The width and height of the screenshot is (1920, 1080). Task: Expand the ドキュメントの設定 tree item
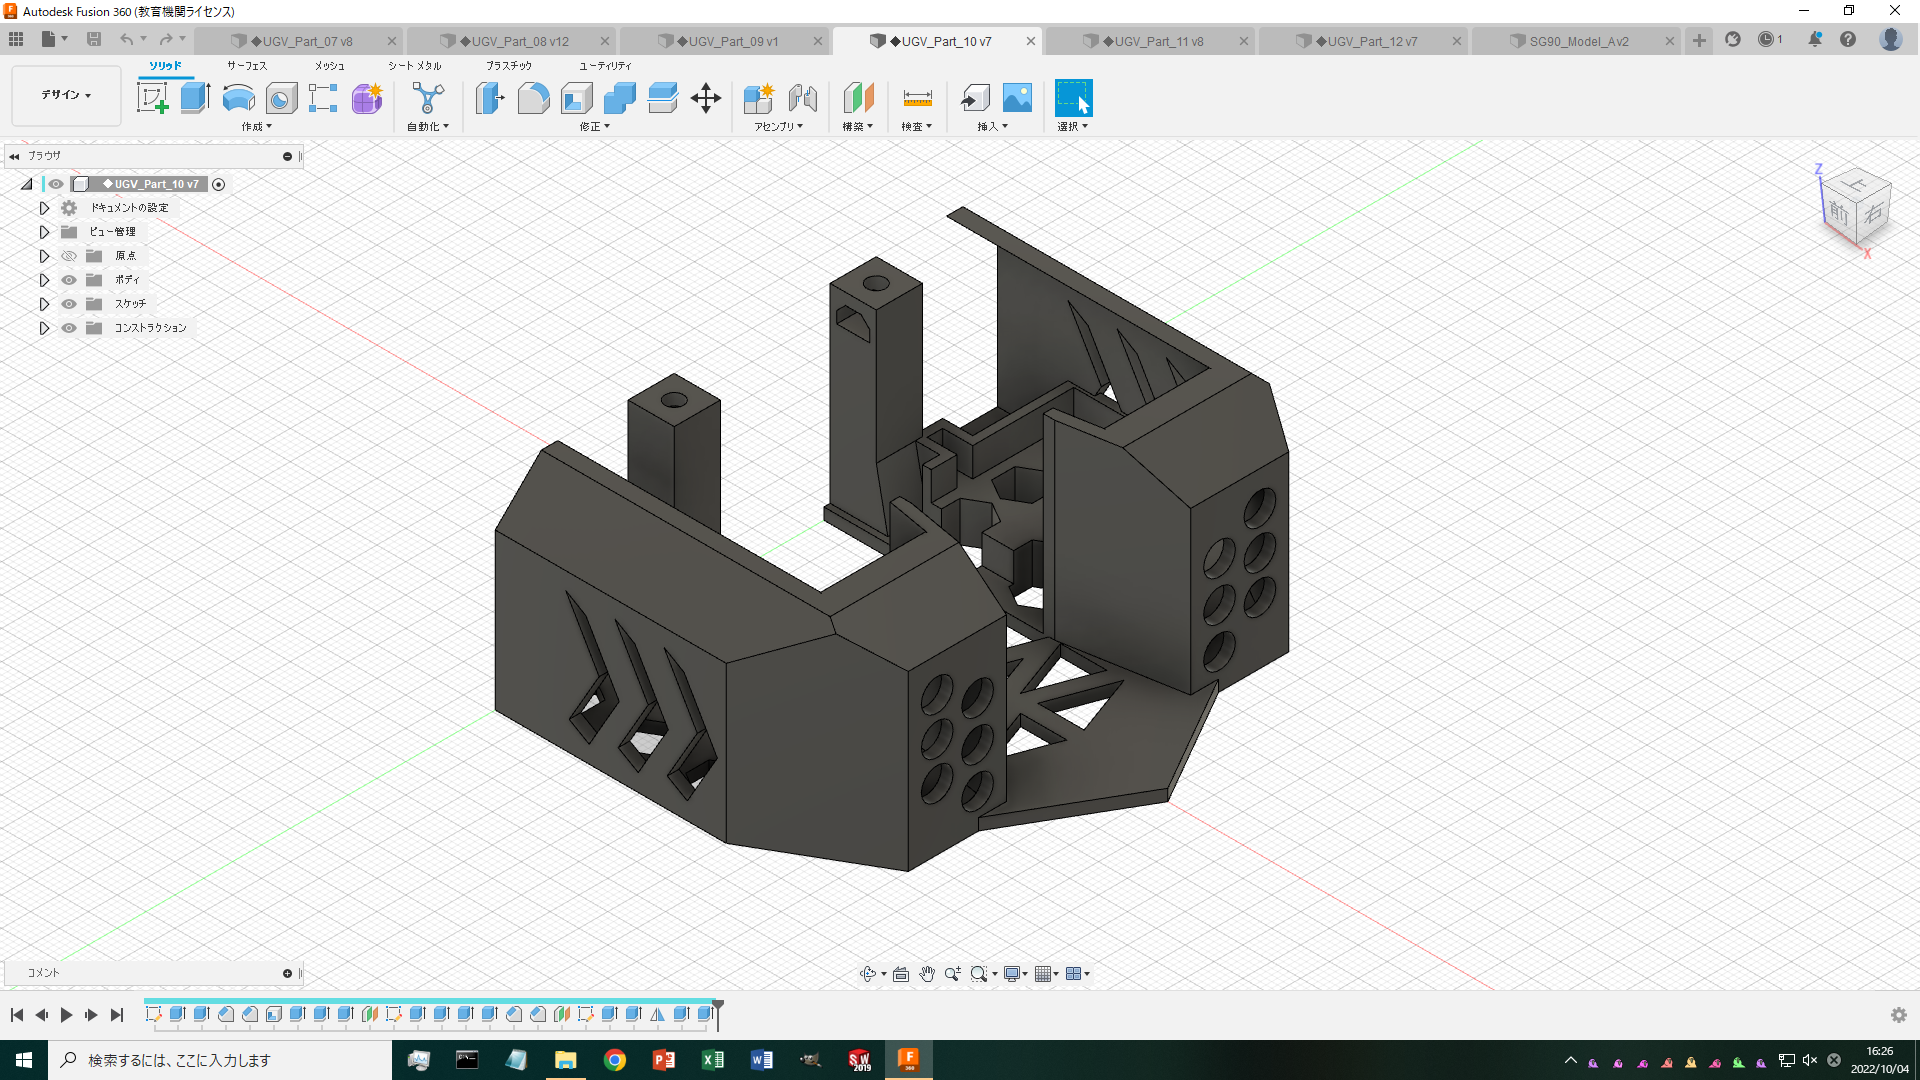tap(43, 208)
